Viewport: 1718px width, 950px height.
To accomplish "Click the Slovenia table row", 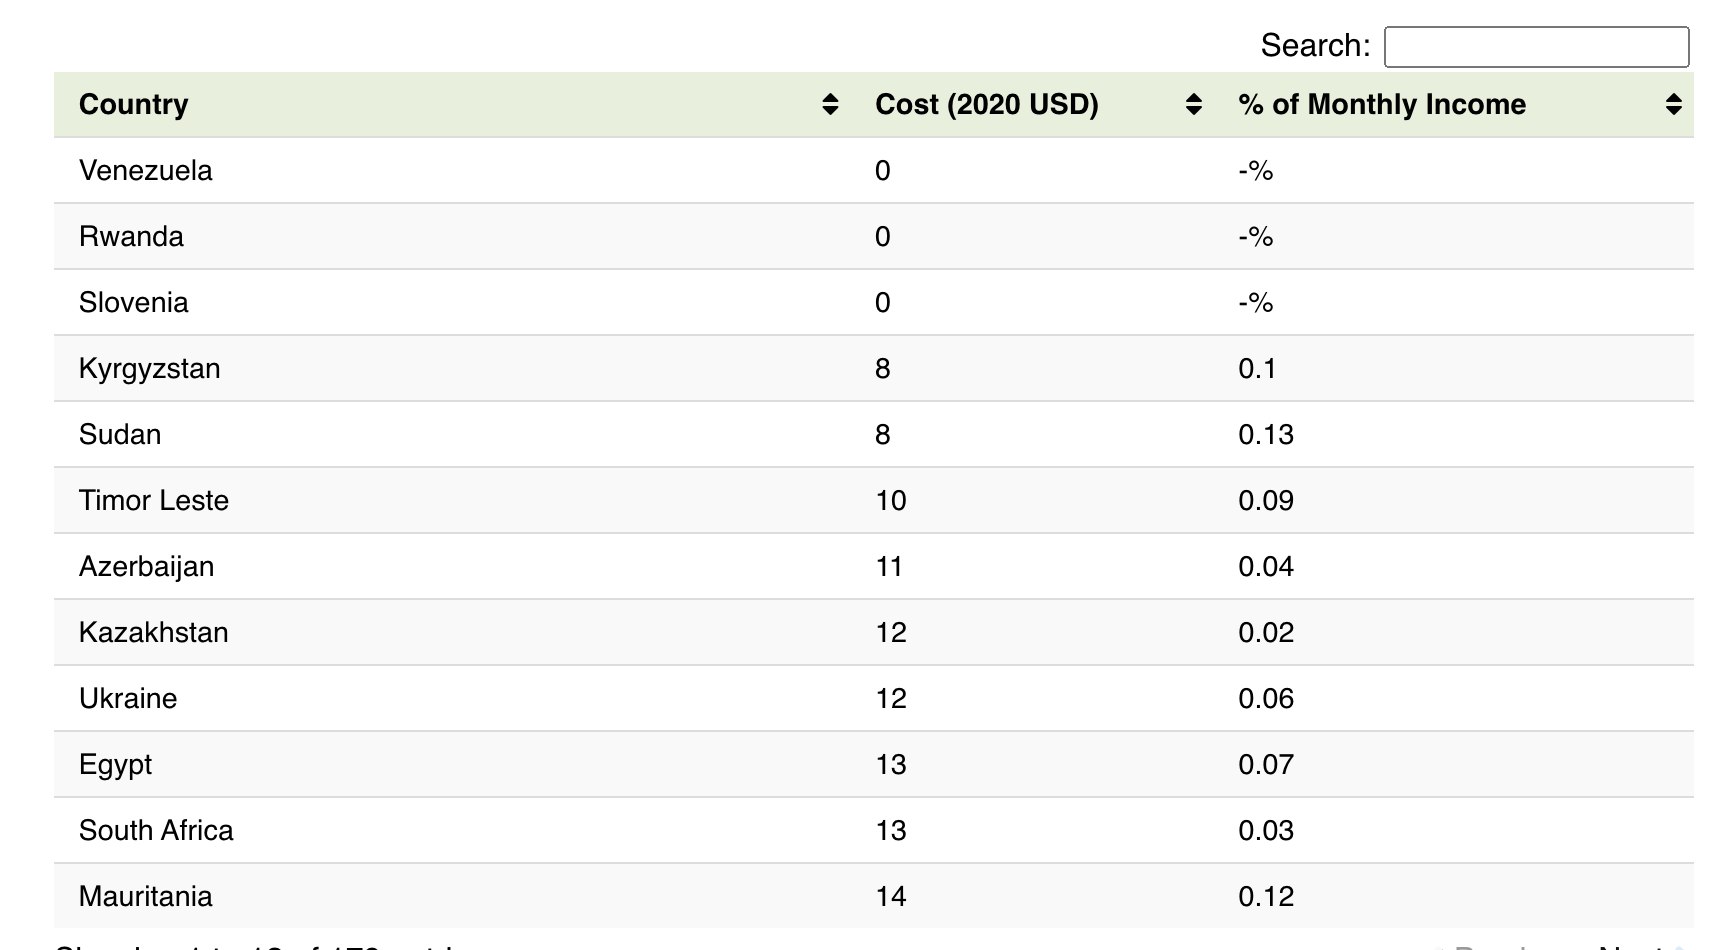I will point(874,302).
